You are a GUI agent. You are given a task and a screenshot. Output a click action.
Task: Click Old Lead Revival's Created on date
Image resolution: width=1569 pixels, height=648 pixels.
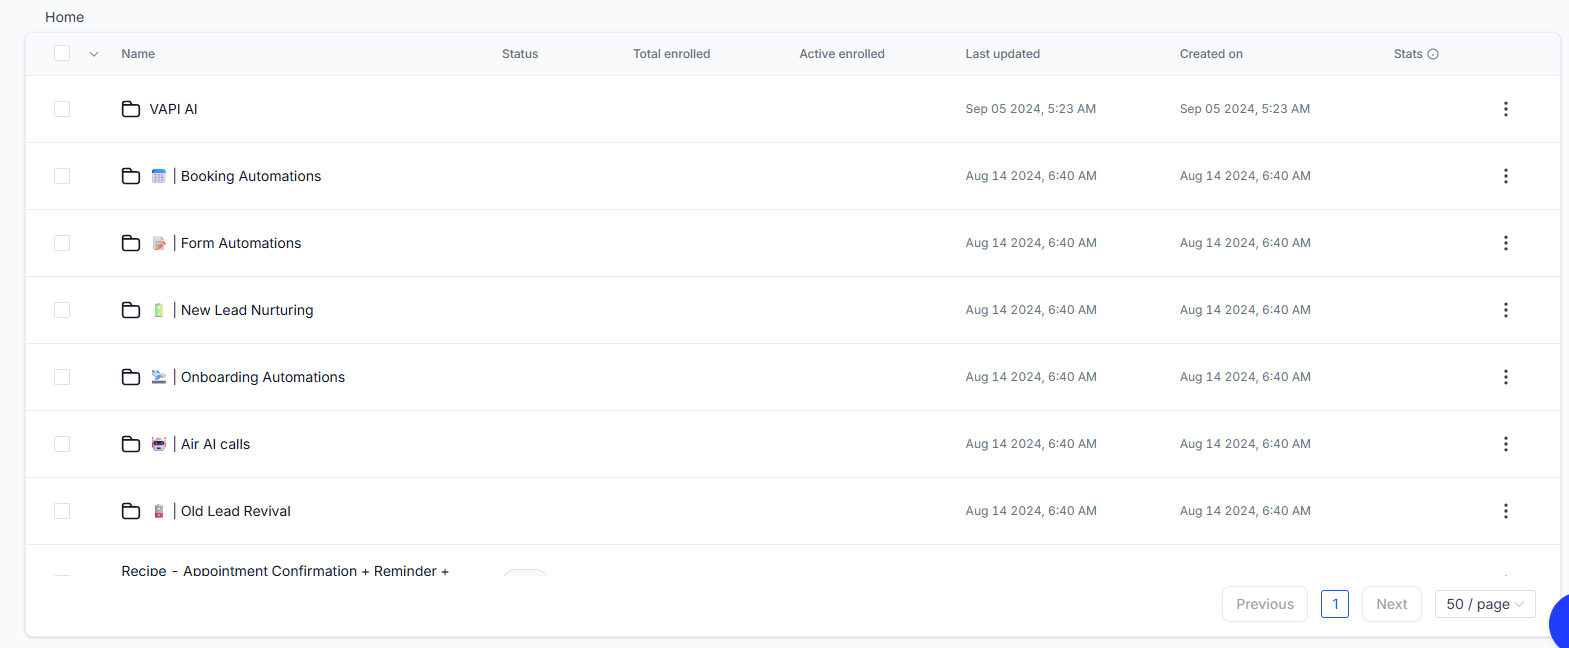[x=1245, y=511]
